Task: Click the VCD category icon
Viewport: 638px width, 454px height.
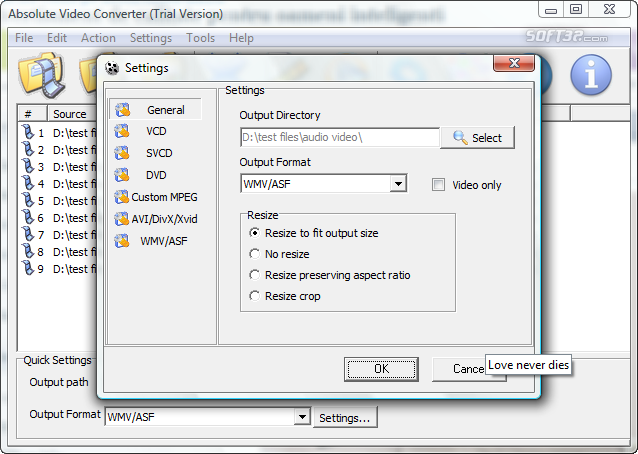Action: click(122, 131)
